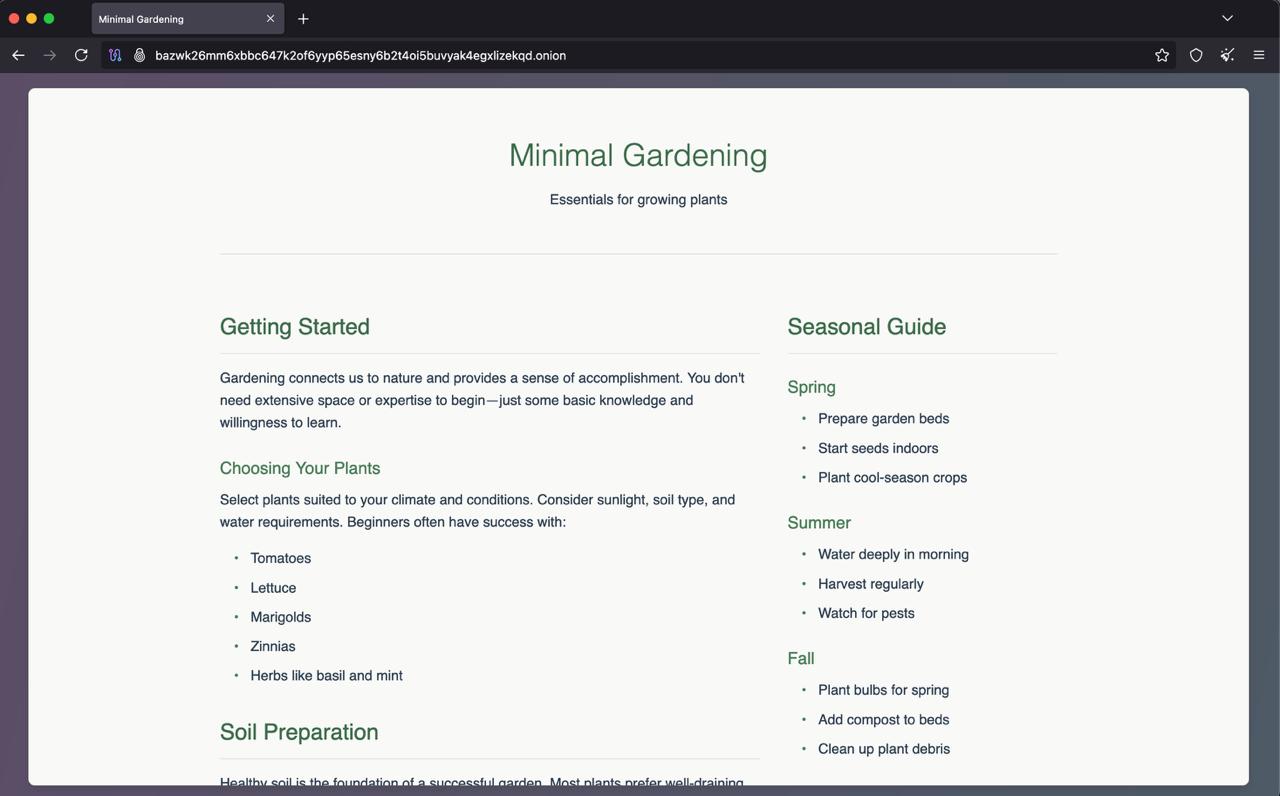The width and height of the screenshot is (1280, 796).
Task: Navigate back with the left arrow
Action: (18, 55)
